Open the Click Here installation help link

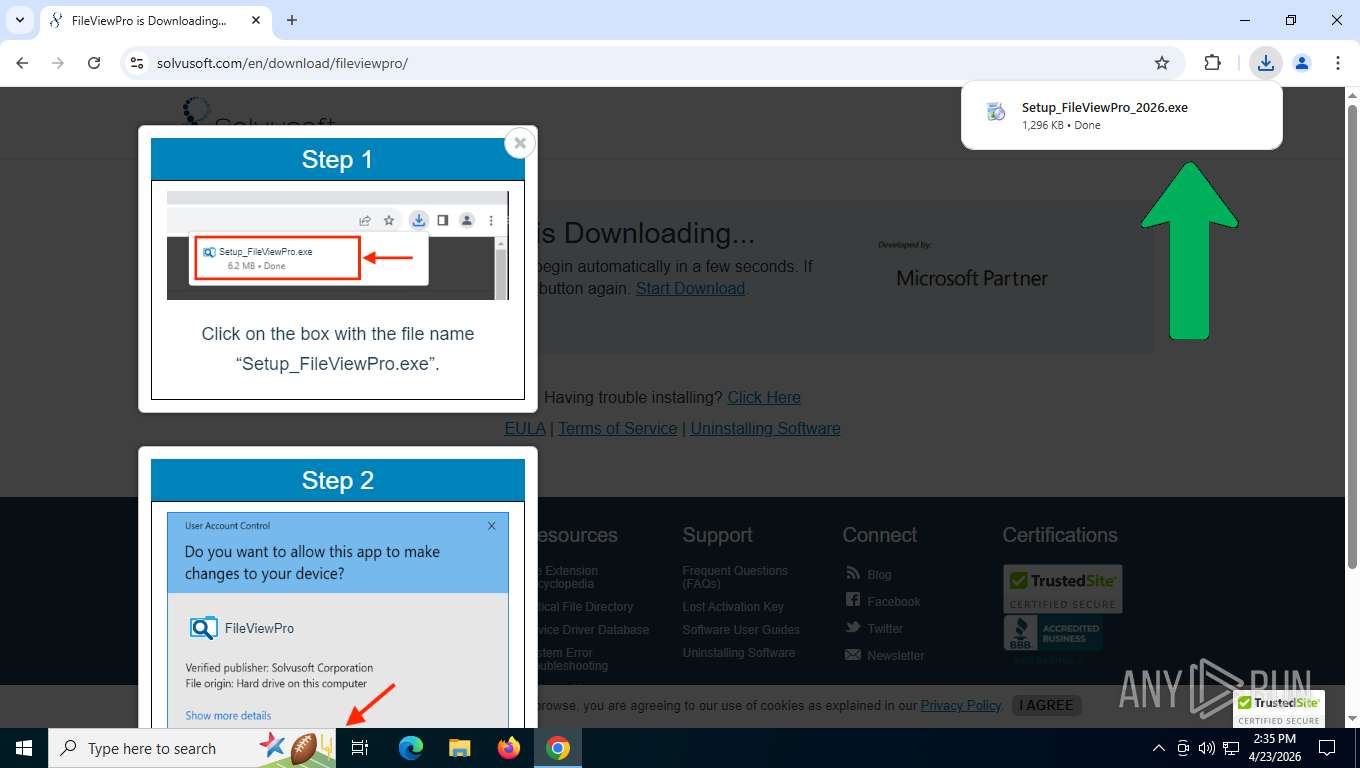point(764,397)
